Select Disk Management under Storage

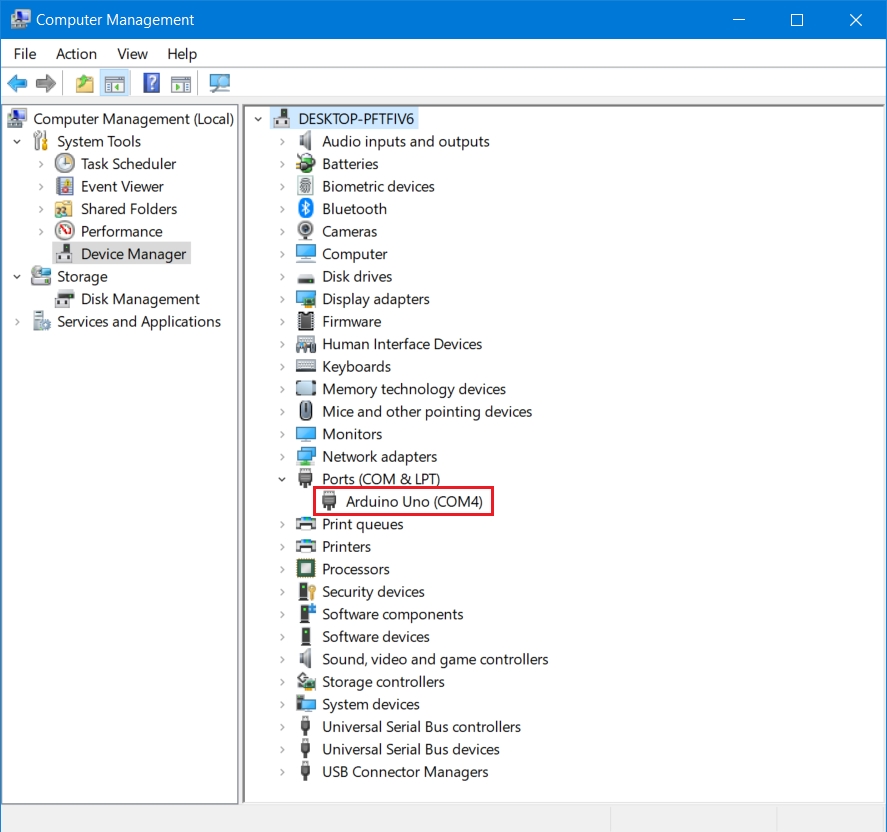[x=140, y=299]
